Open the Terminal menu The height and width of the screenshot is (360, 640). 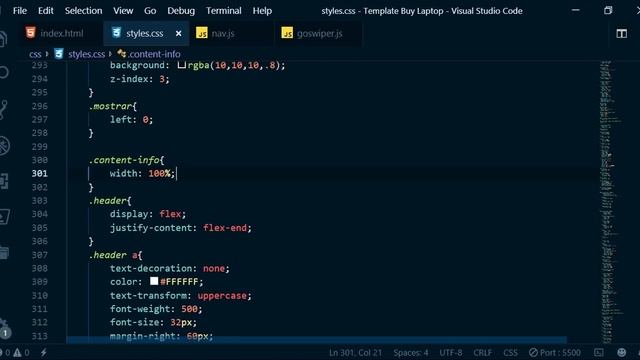click(x=223, y=11)
